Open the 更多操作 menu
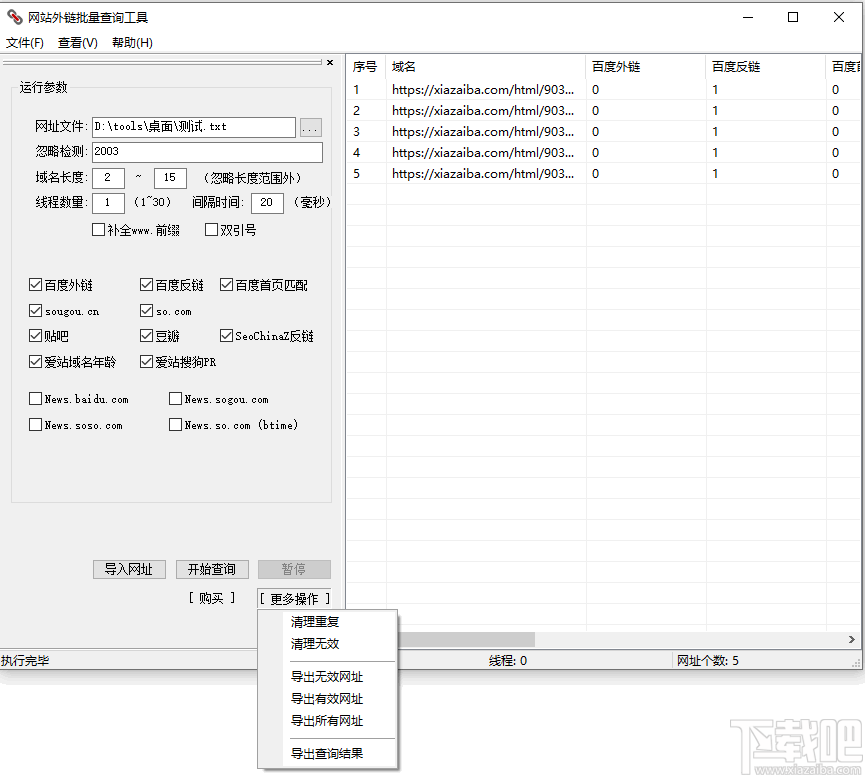This screenshot has width=865, height=775. pos(294,596)
